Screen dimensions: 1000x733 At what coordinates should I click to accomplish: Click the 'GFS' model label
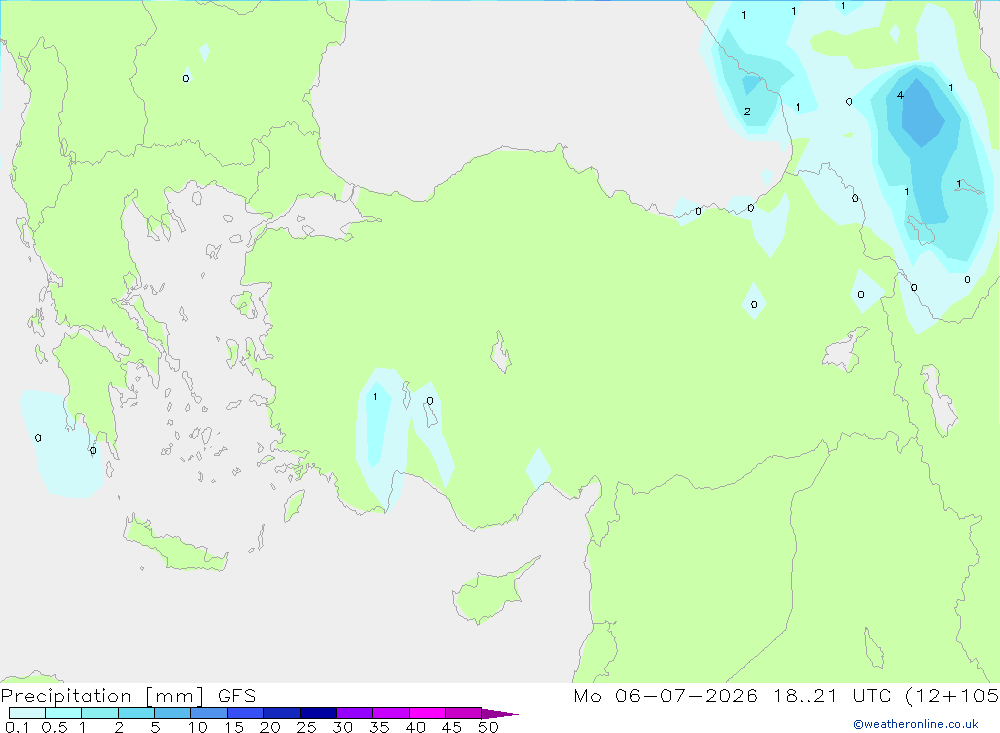point(237,696)
